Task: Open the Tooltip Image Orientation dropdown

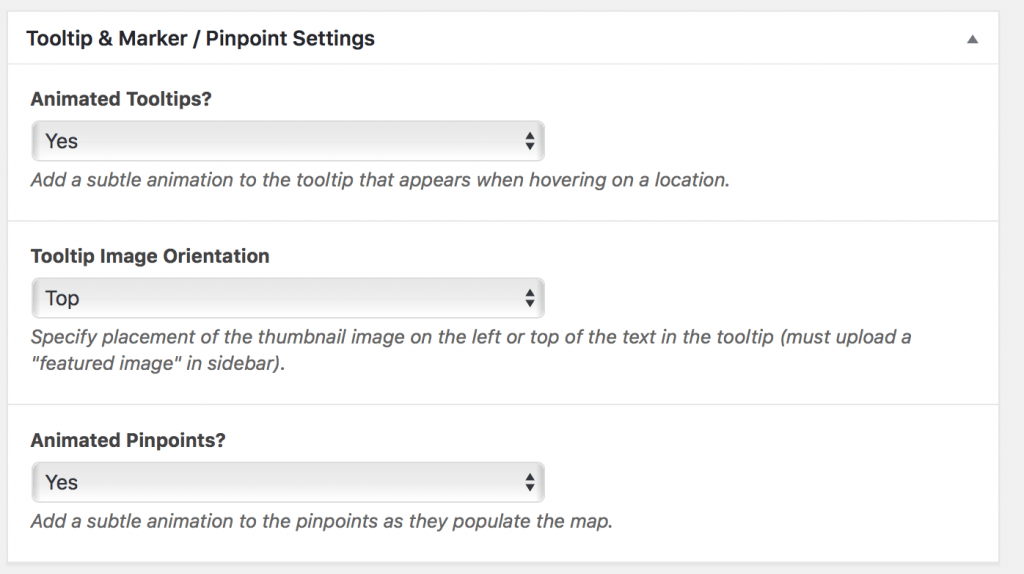Action: (x=287, y=298)
